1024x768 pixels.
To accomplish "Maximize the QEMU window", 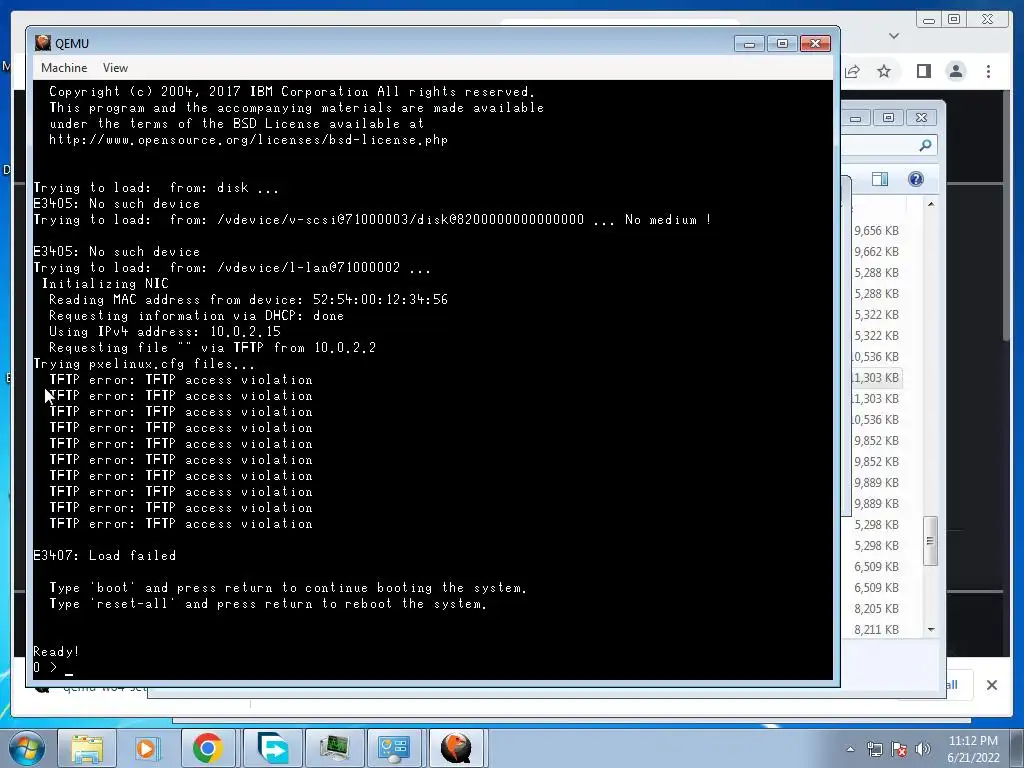I will pos(782,44).
